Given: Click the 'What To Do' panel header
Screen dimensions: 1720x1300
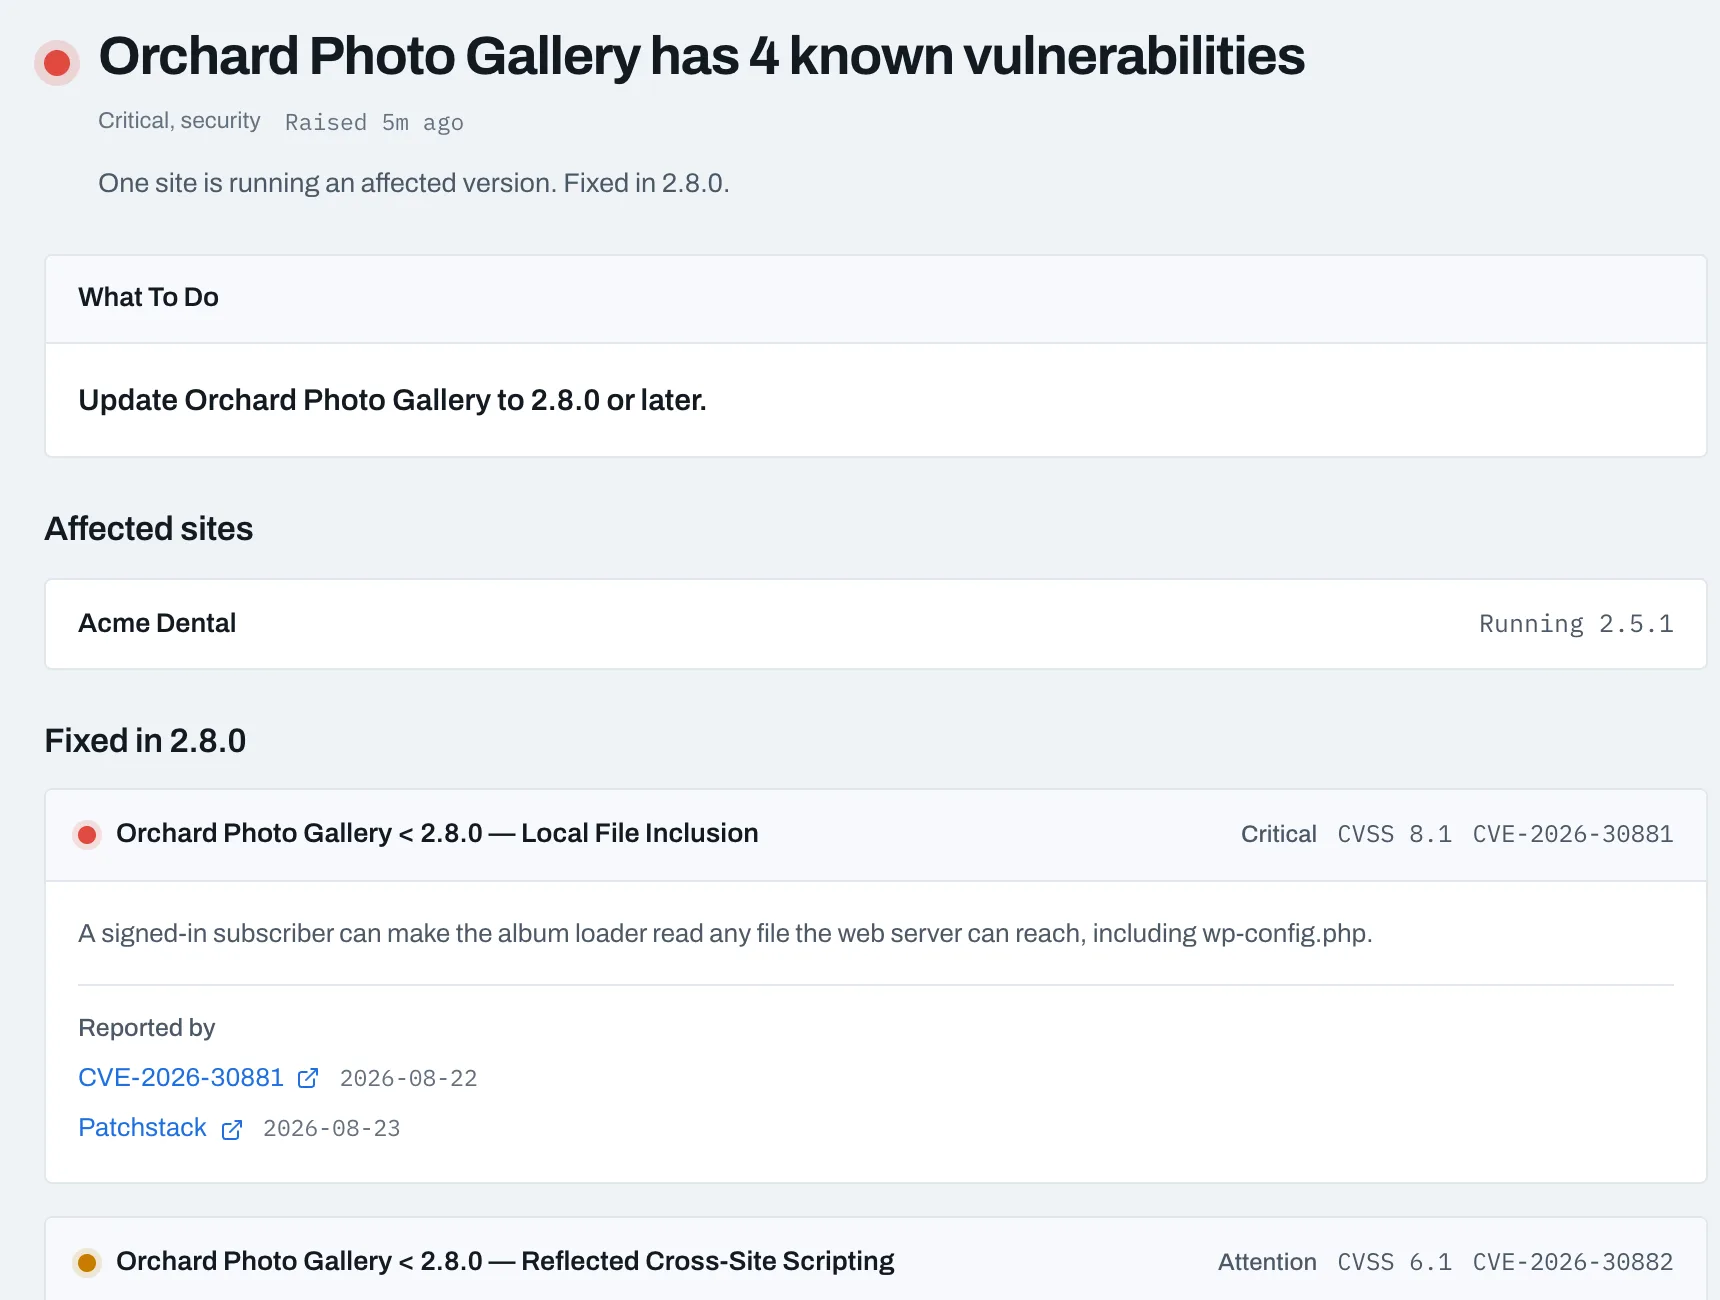Looking at the screenshot, I should [x=876, y=298].
